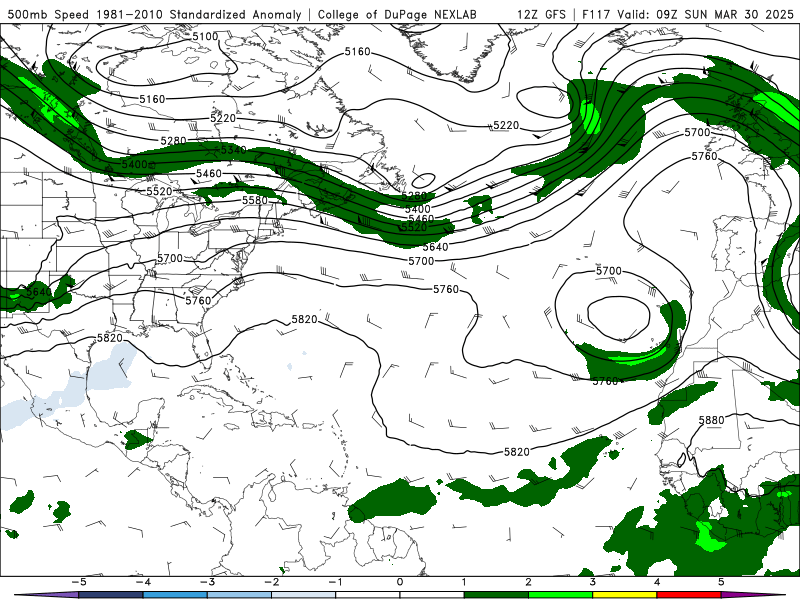The width and height of the screenshot is (800, 600).
Task: Click the 5640 label over the southwest US
Action: (x=38, y=292)
